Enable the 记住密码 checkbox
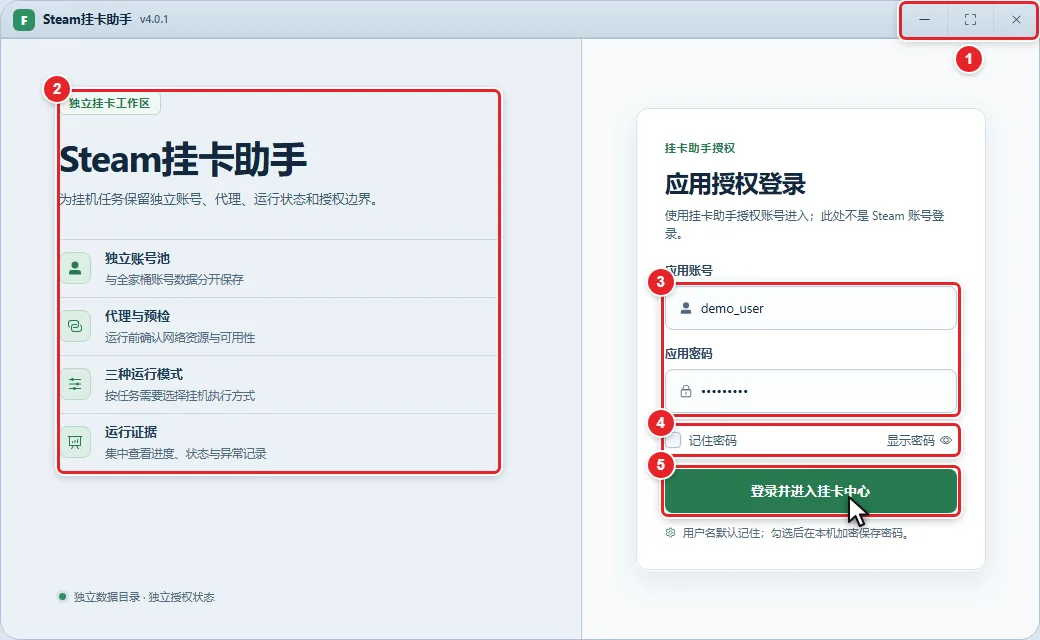The height and width of the screenshot is (640, 1040). [x=674, y=440]
